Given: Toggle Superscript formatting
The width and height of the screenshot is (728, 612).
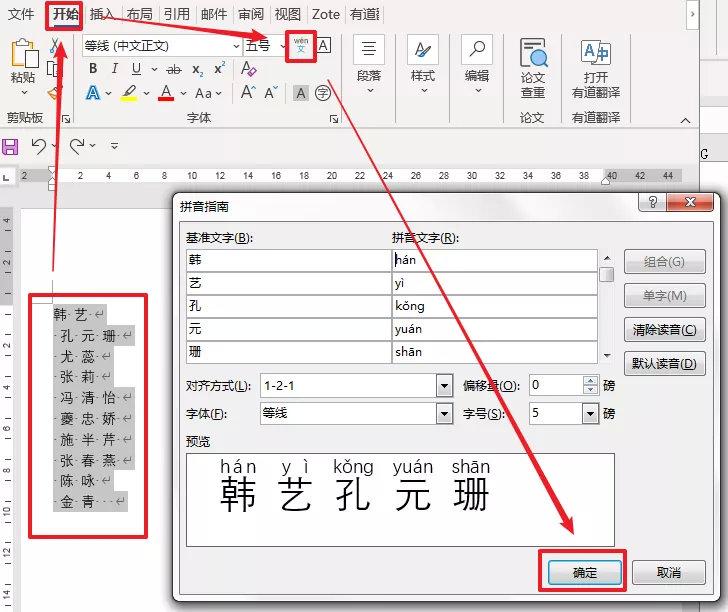Looking at the screenshot, I should (220, 68).
